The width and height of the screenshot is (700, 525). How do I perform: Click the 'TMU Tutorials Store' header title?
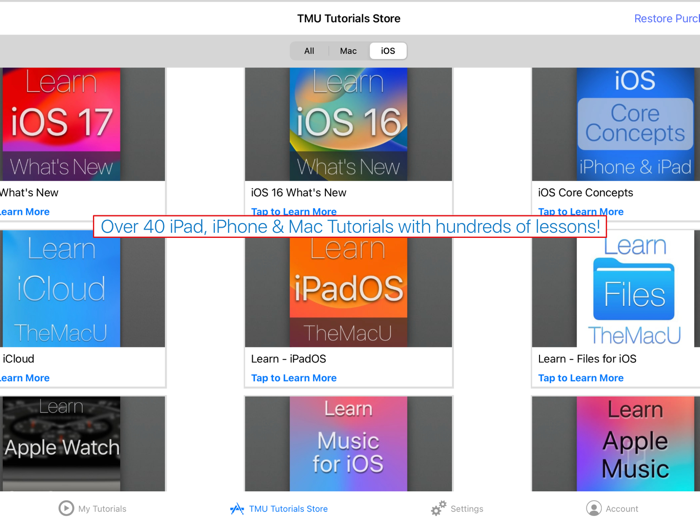click(x=349, y=18)
